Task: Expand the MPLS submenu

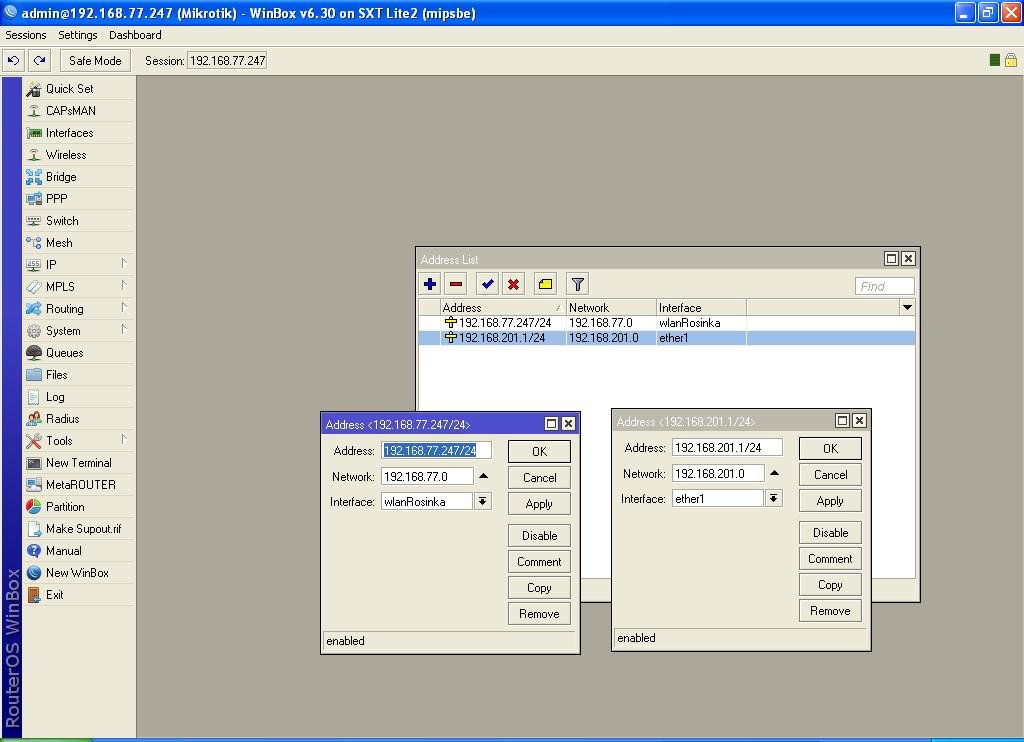Action: click(x=123, y=285)
